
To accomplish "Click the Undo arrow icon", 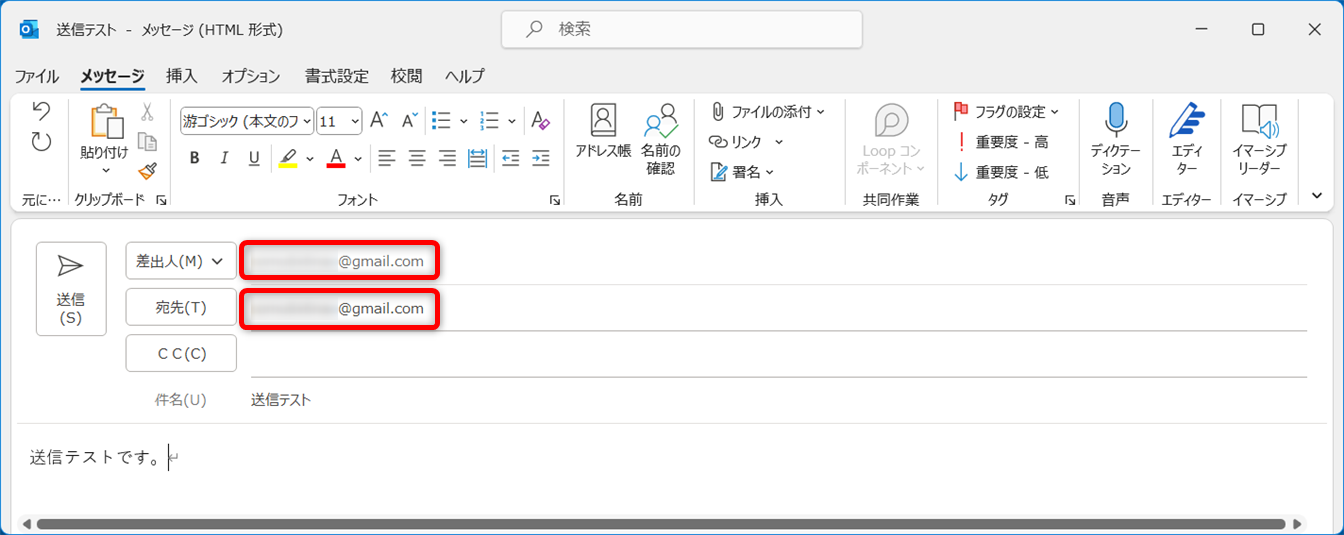I will pyautogui.click(x=41, y=110).
